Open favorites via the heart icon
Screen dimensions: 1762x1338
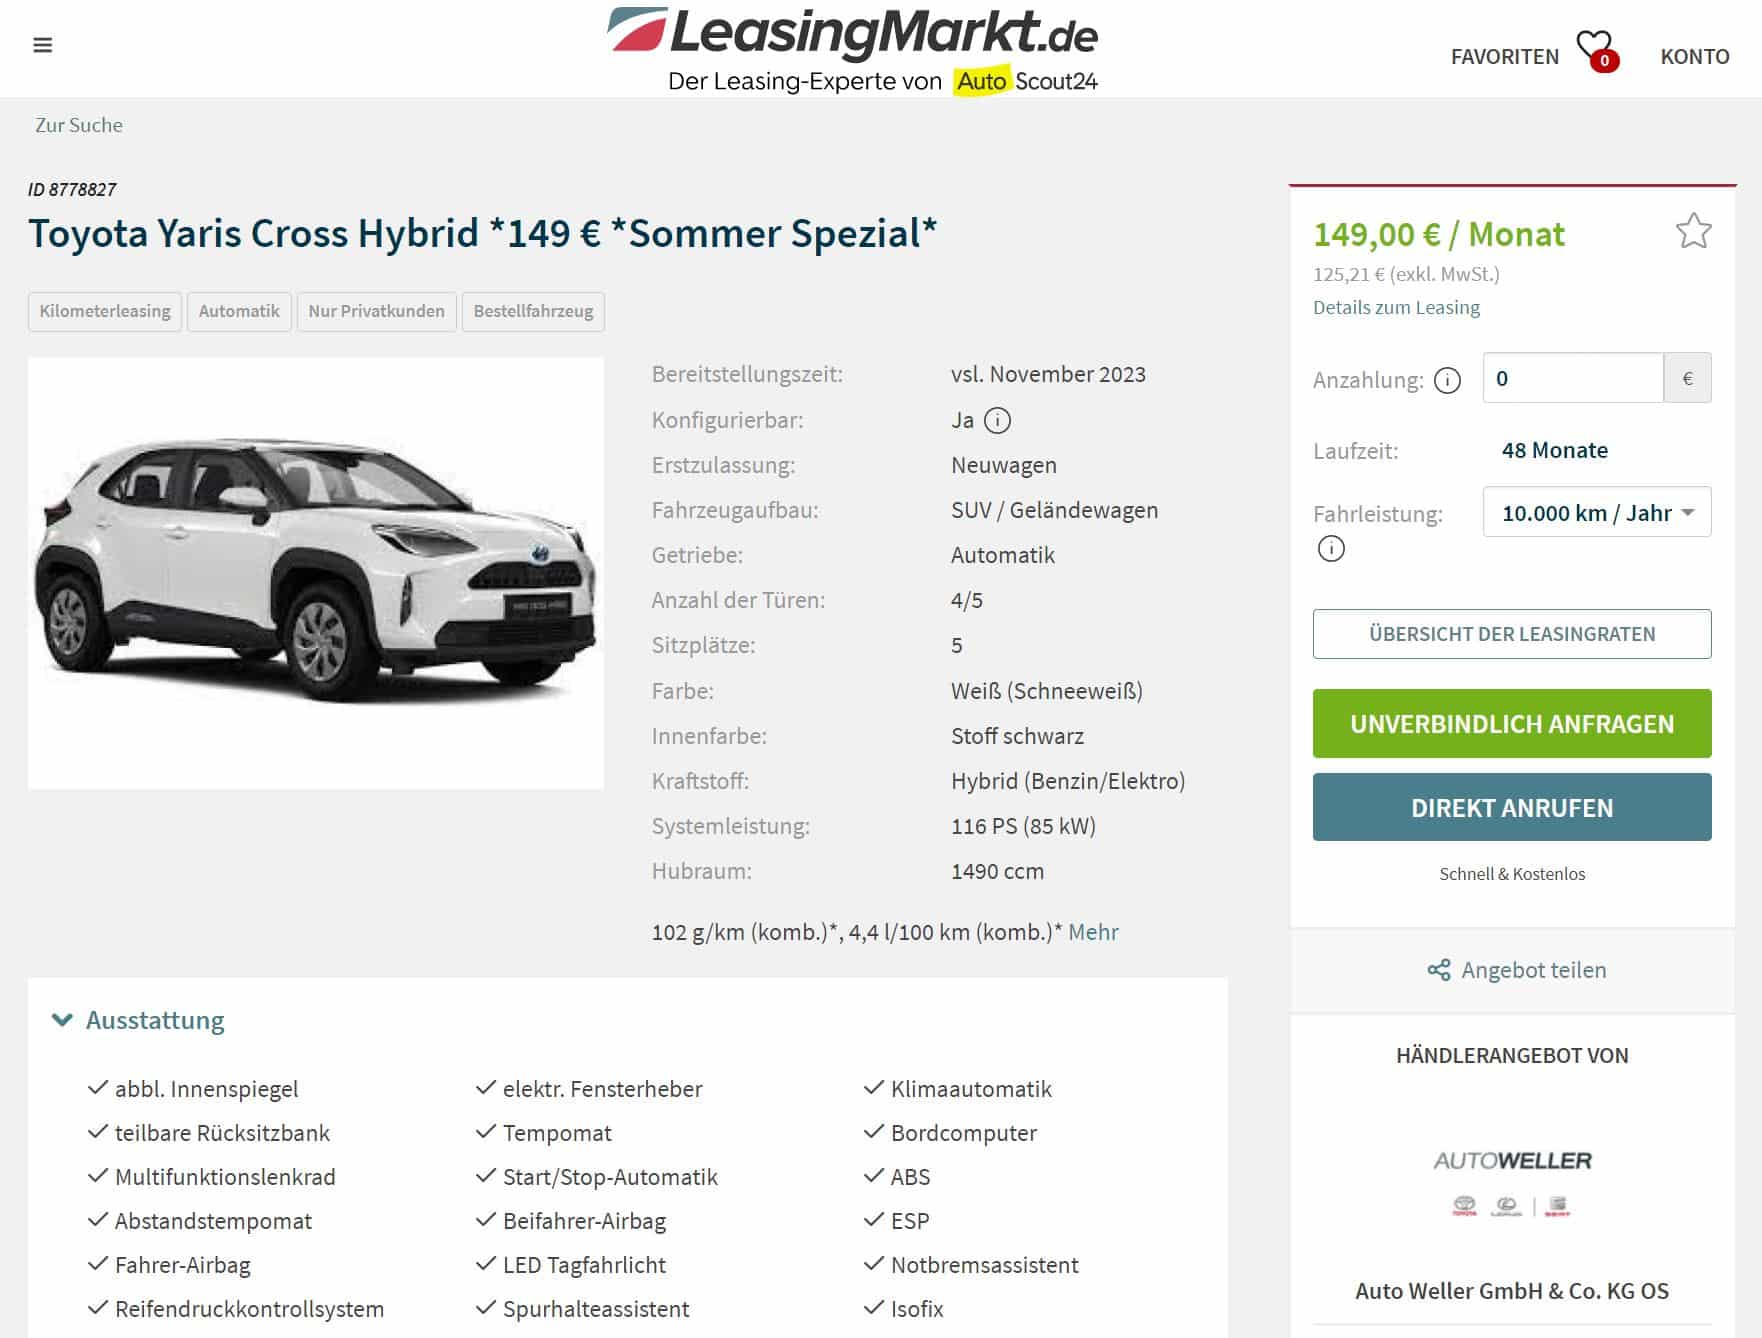1597,50
